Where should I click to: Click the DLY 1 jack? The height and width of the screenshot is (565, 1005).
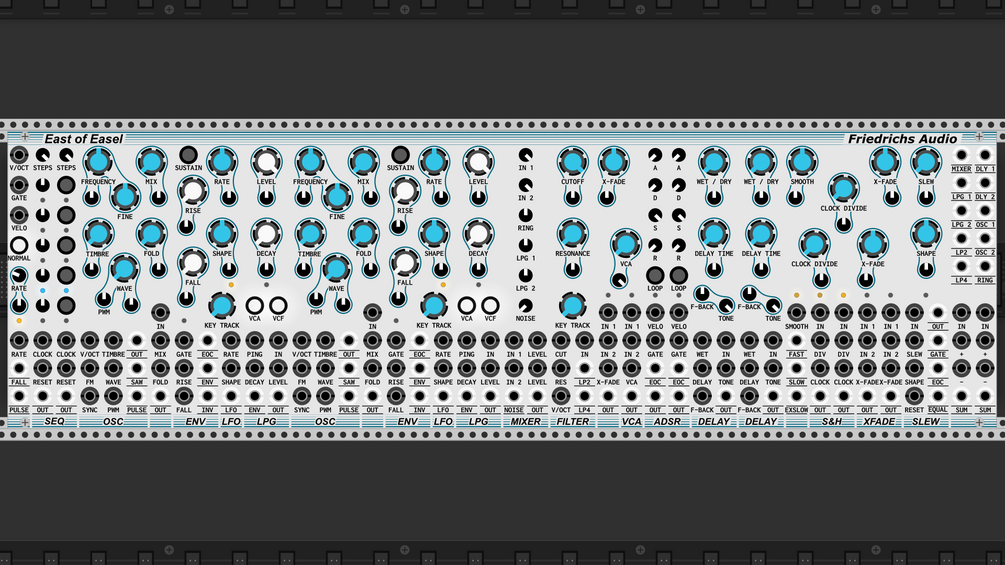985,155
